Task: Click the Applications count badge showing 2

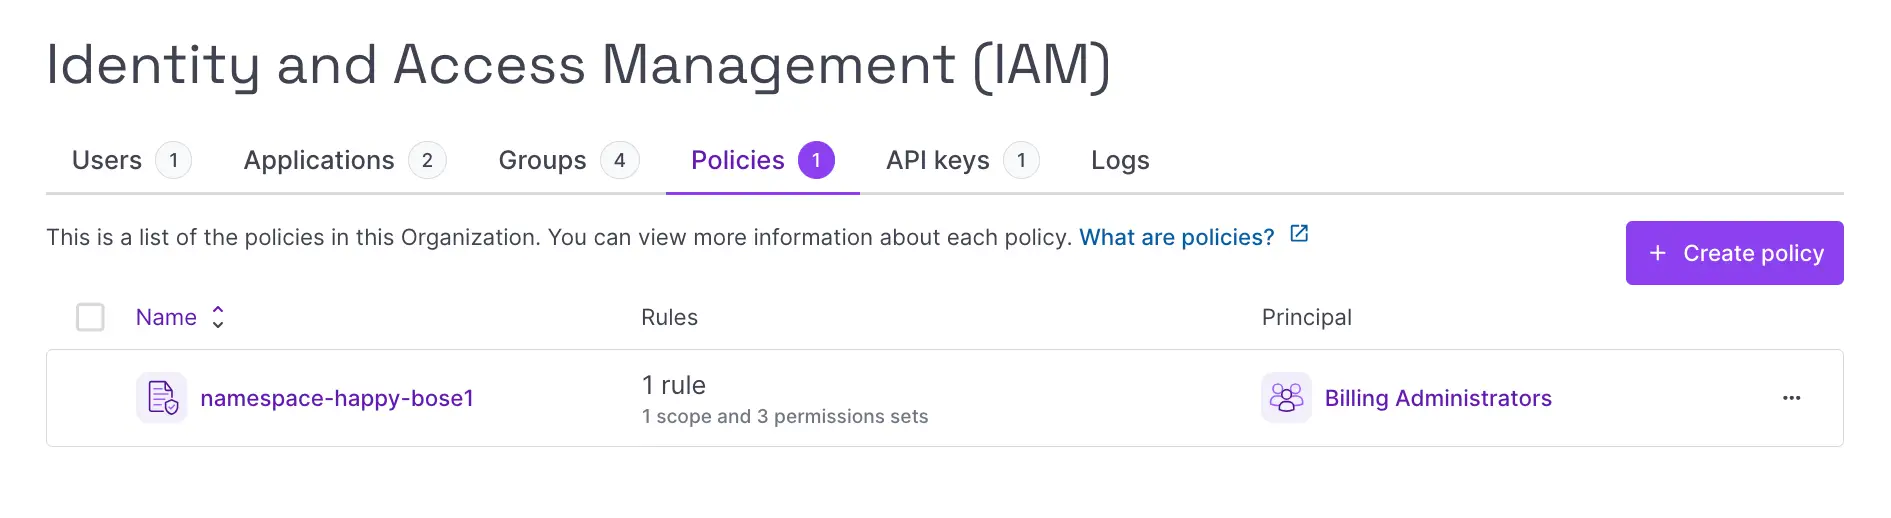Action: click(x=427, y=160)
